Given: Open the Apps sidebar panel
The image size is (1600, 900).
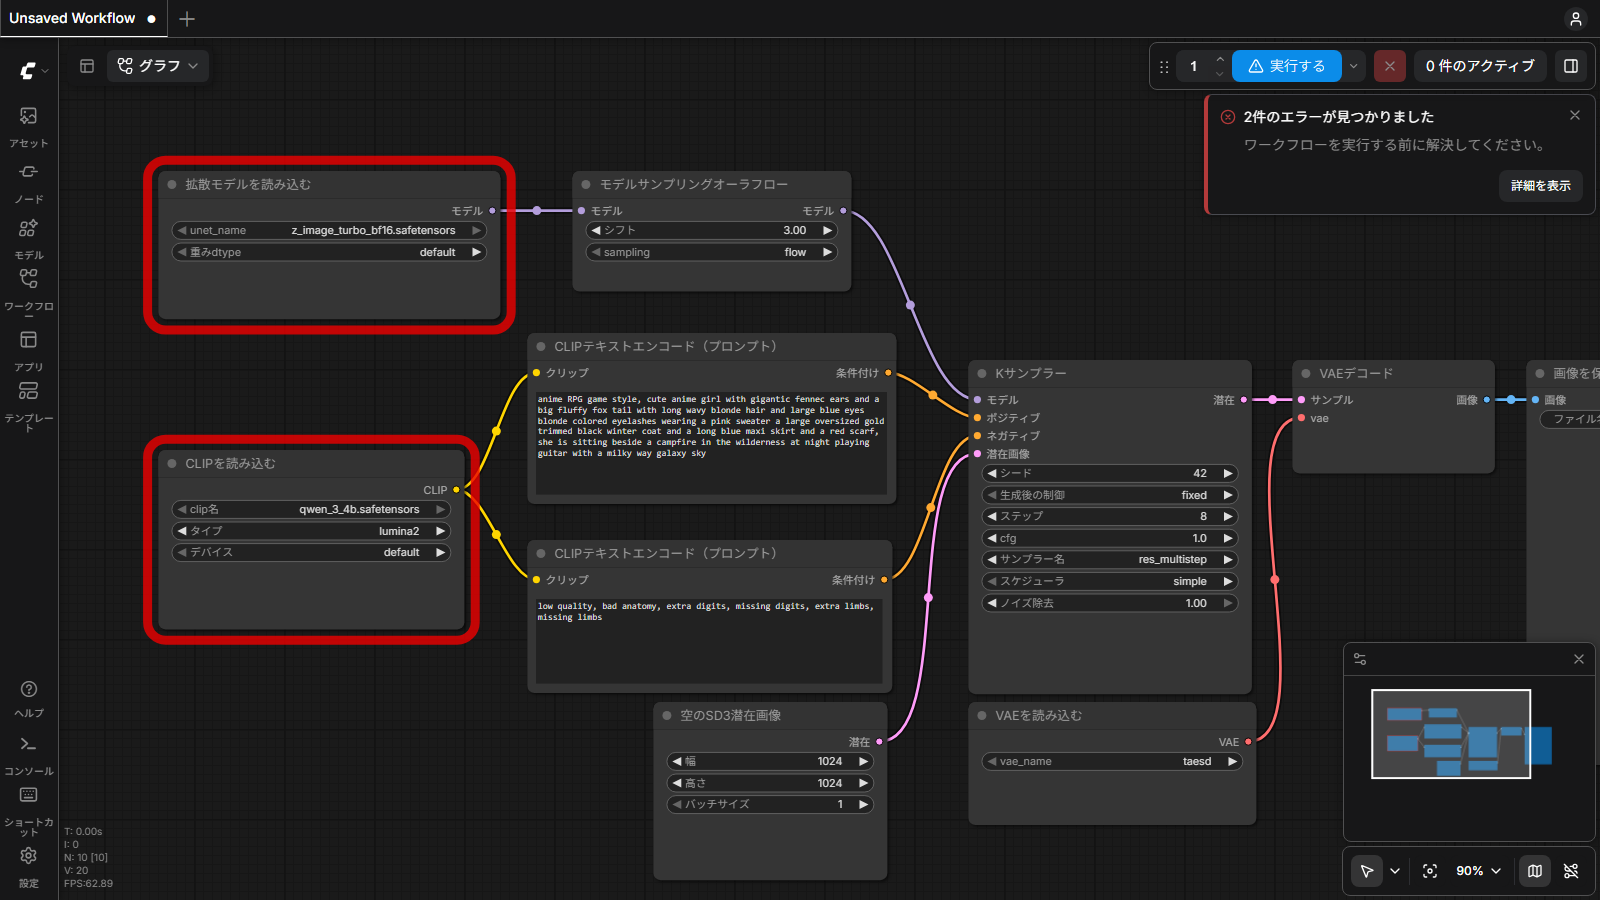Looking at the screenshot, I should coord(29,351).
